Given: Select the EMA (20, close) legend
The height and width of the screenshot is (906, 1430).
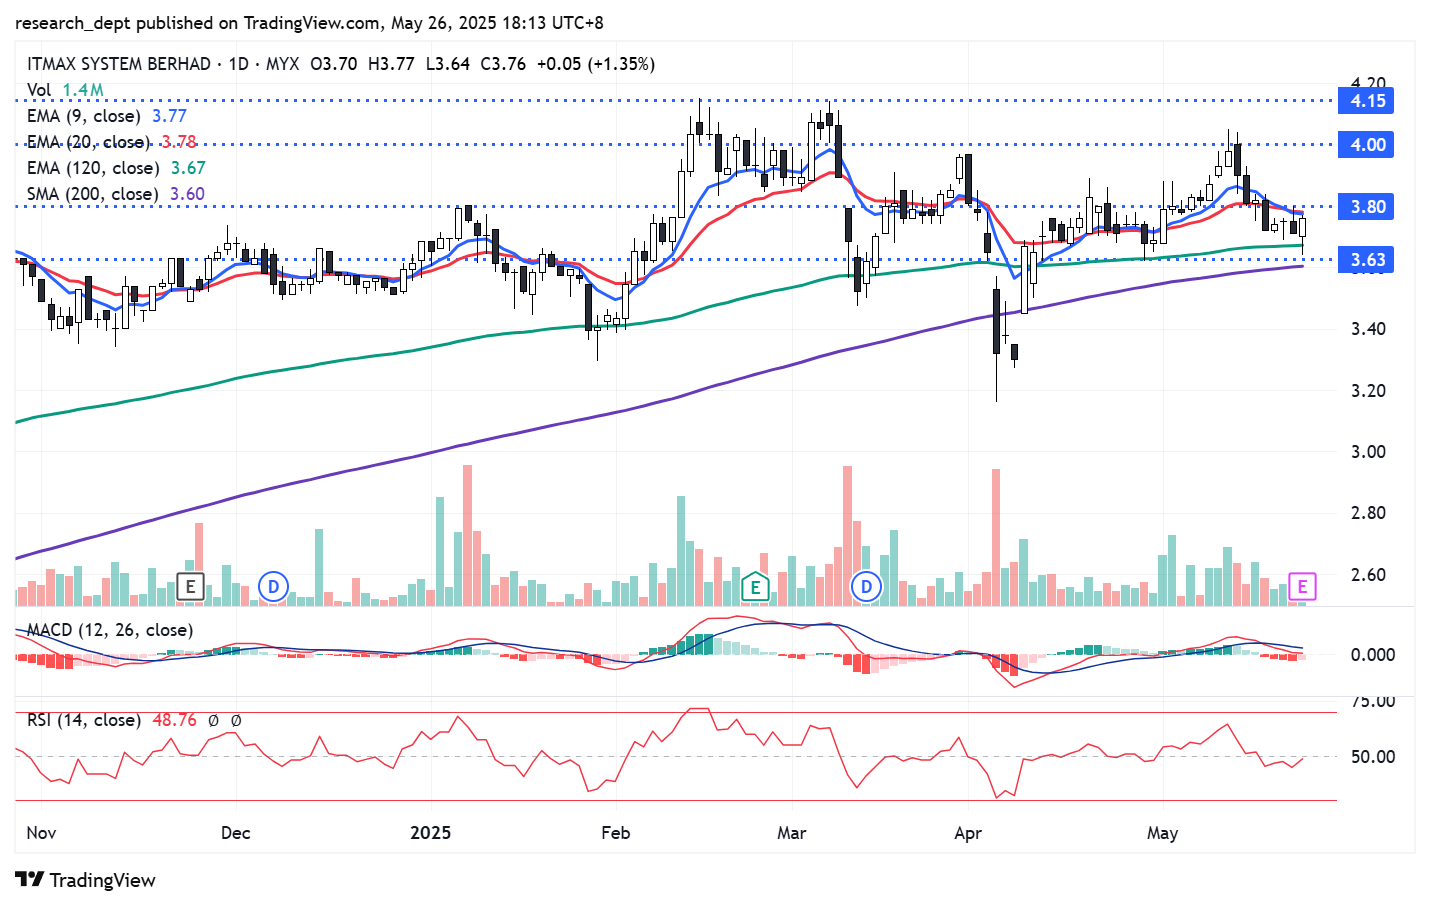Looking at the screenshot, I should (112, 142).
